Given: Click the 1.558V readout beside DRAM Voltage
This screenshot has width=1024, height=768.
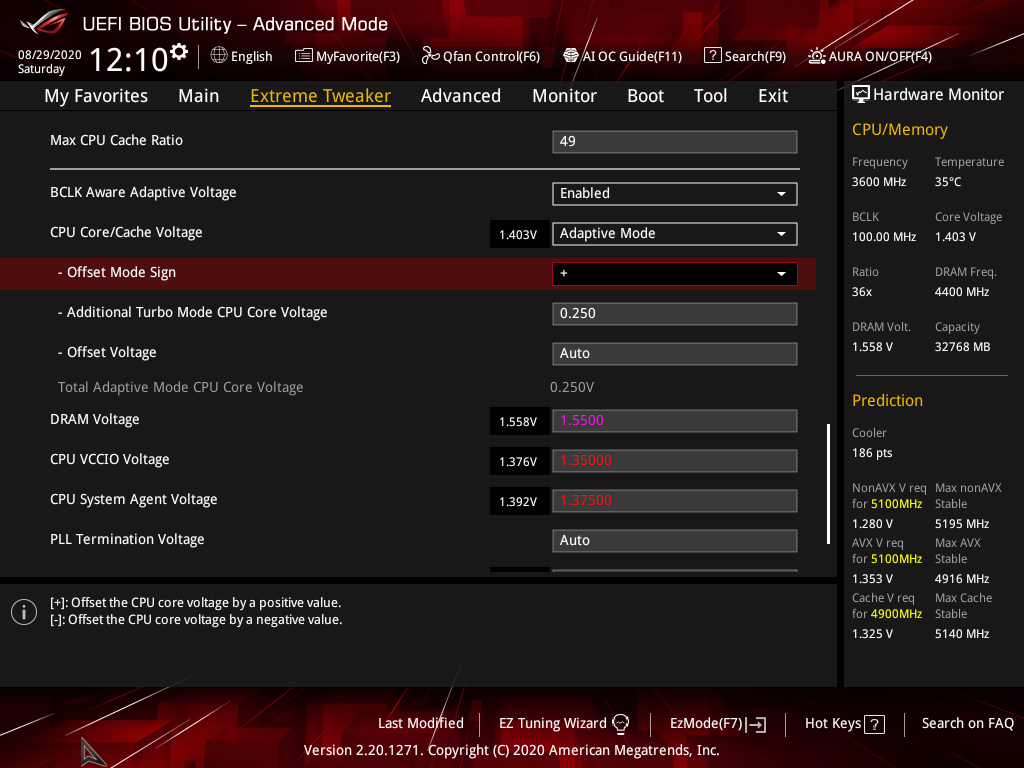Looking at the screenshot, I should tap(519, 422).
